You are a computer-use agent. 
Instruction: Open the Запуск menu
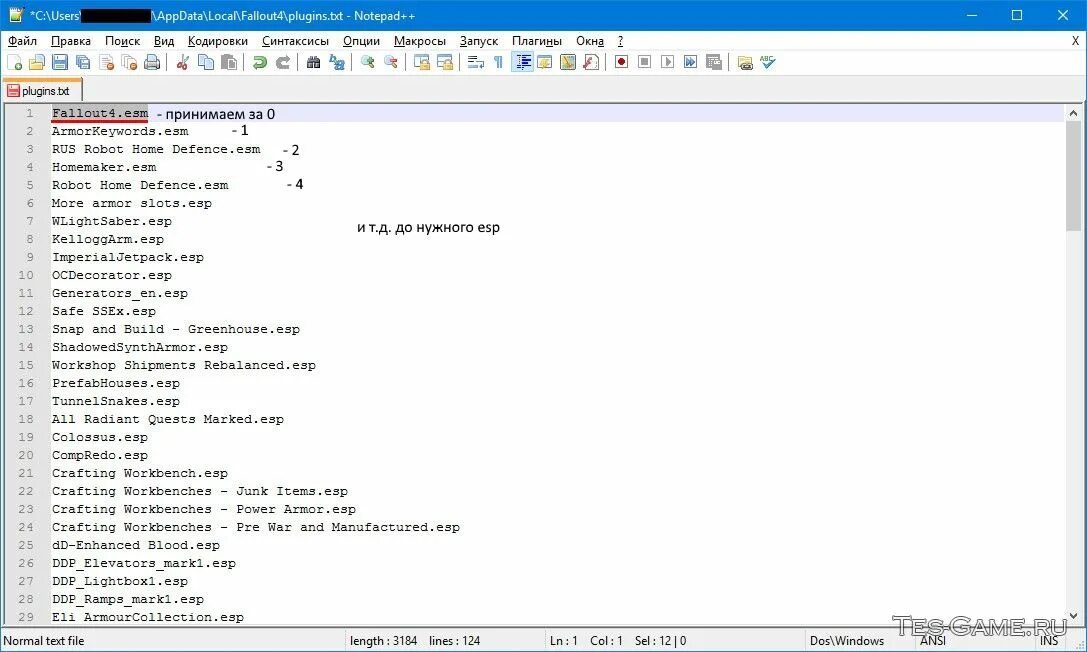pyautogui.click(x=479, y=41)
